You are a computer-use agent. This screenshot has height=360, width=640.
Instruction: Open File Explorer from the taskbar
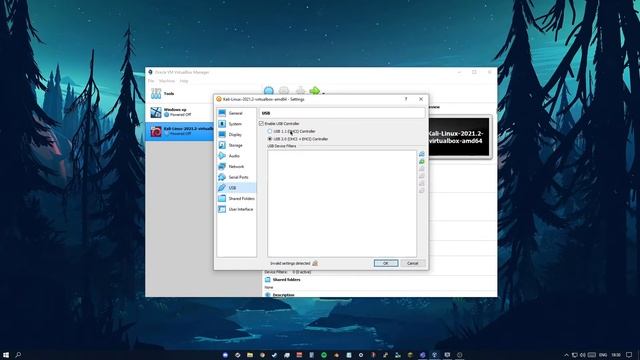point(249,355)
